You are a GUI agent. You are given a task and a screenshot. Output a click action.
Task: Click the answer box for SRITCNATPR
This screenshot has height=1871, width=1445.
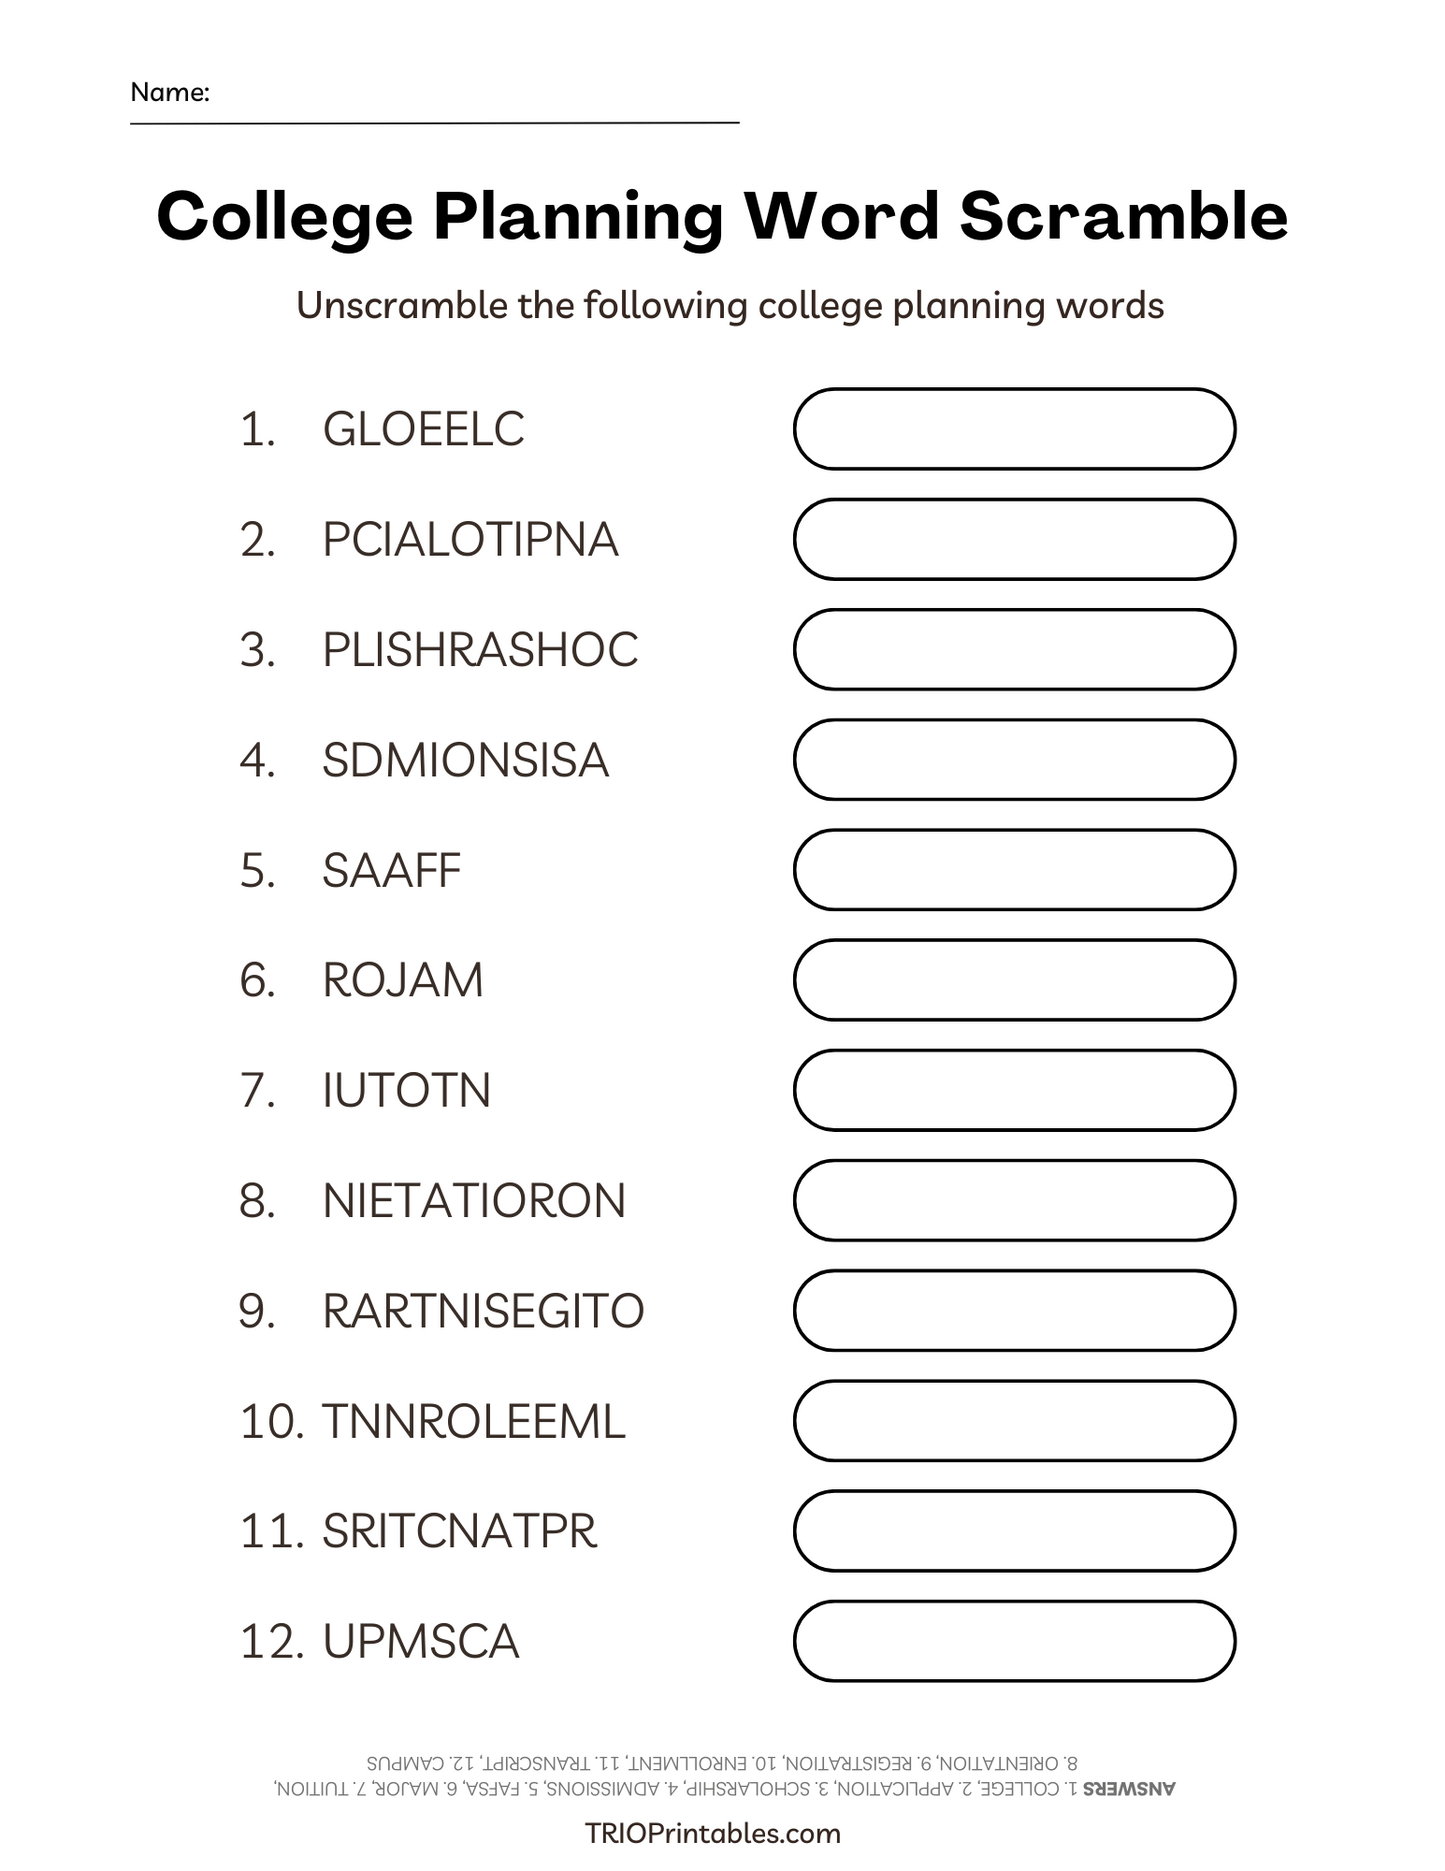tap(1014, 1531)
